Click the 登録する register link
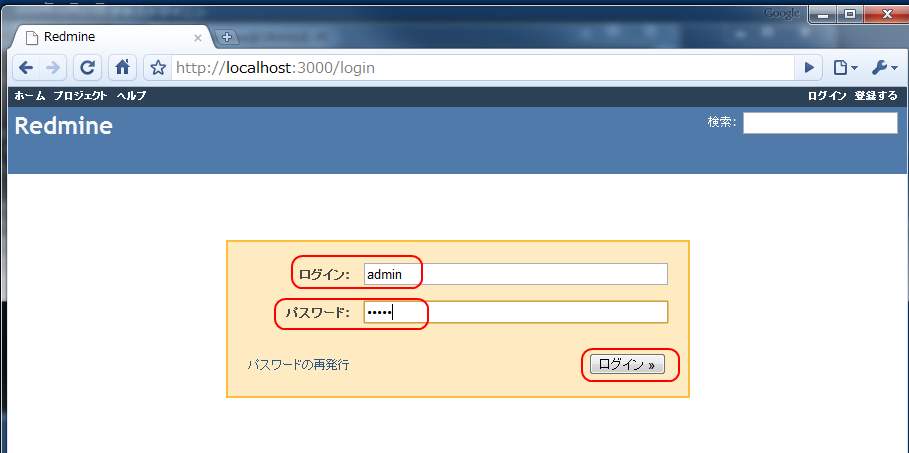 (876, 96)
